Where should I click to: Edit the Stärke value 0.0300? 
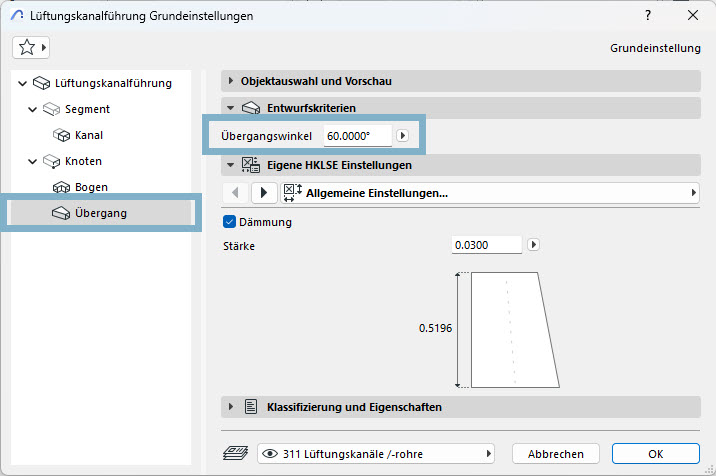486,245
